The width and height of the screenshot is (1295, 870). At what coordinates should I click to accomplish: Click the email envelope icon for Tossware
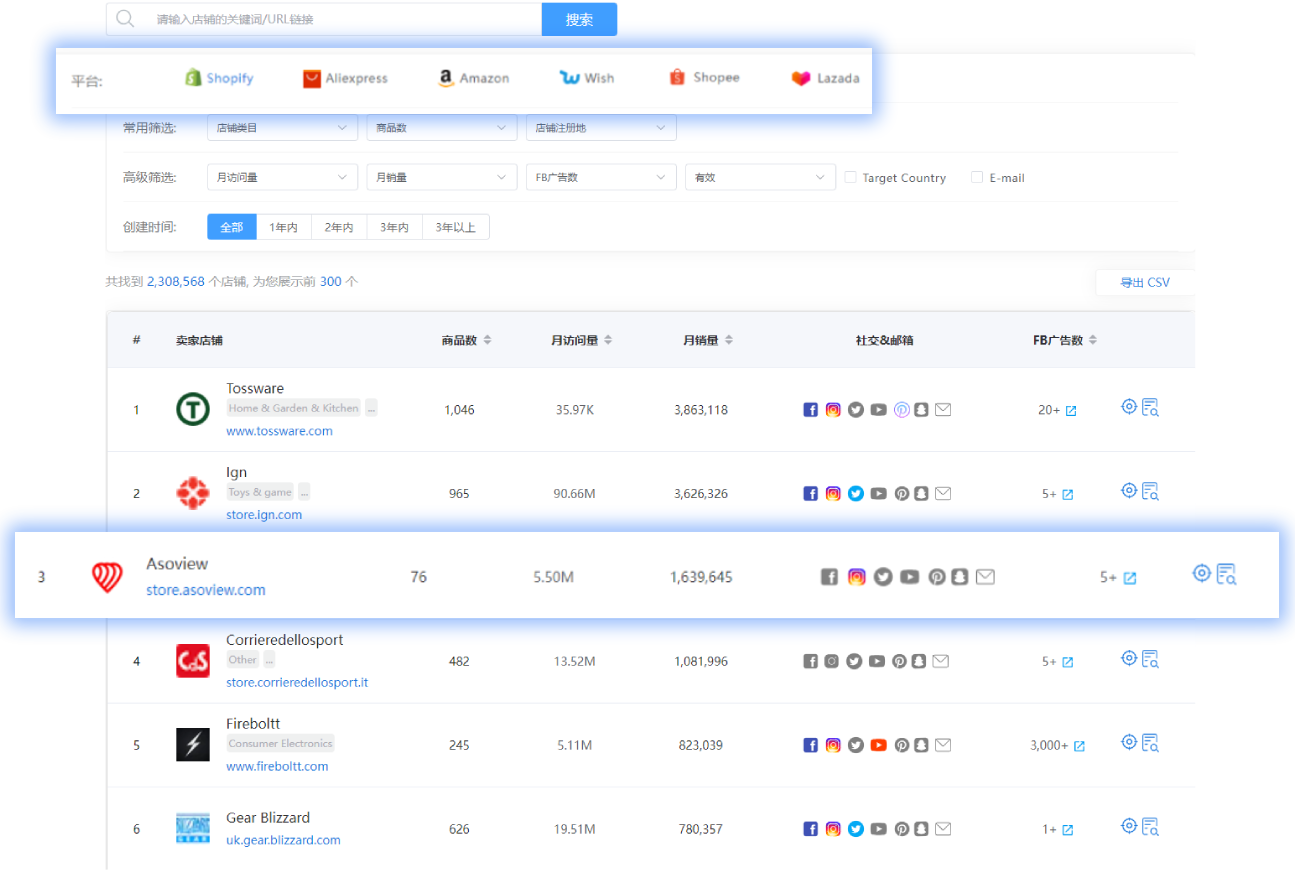click(943, 410)
